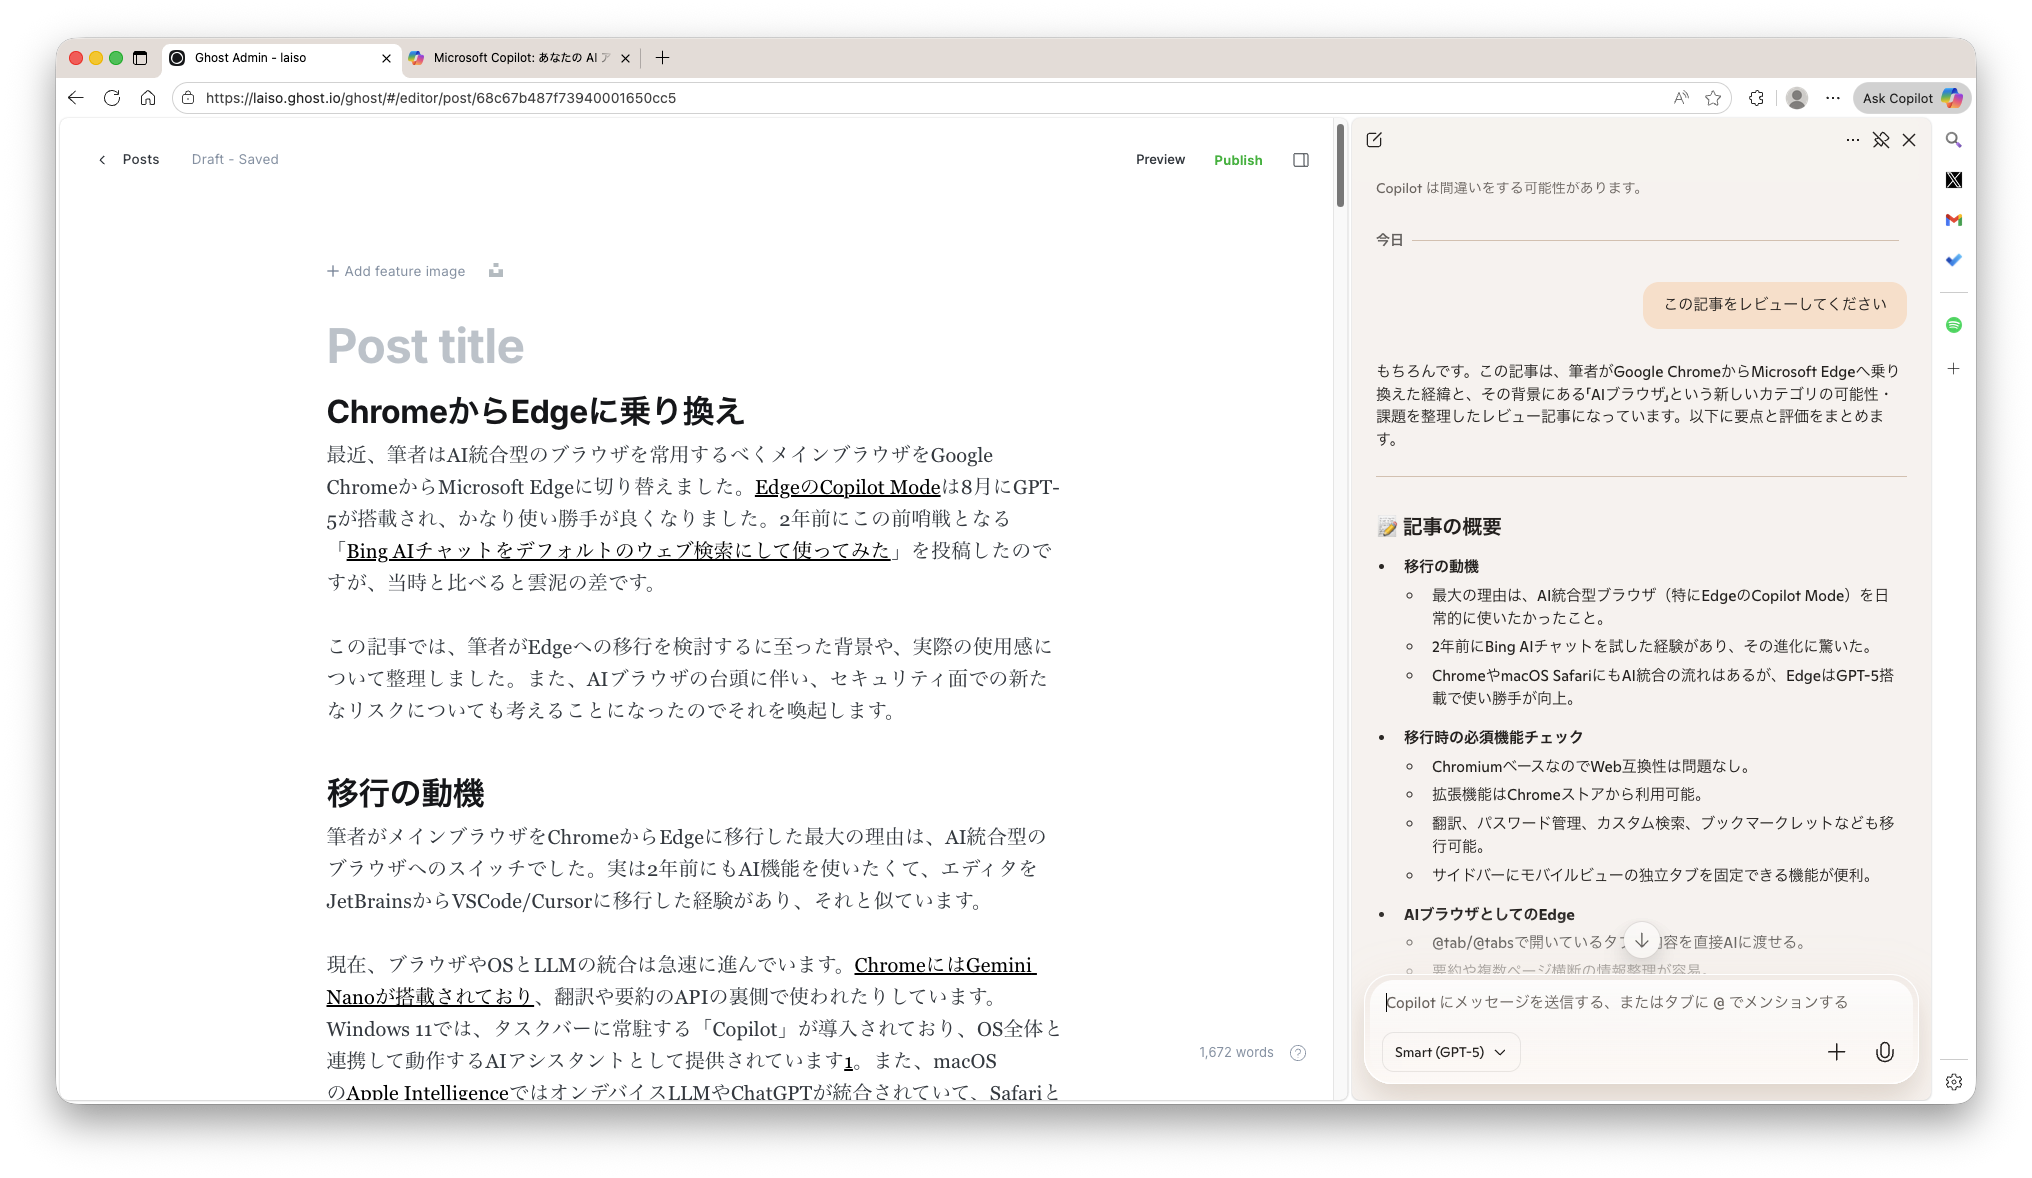Screen dimensions: 2032x1178
Task: Open the EdgeのCopilot Mode link
Action: [847, 487]
